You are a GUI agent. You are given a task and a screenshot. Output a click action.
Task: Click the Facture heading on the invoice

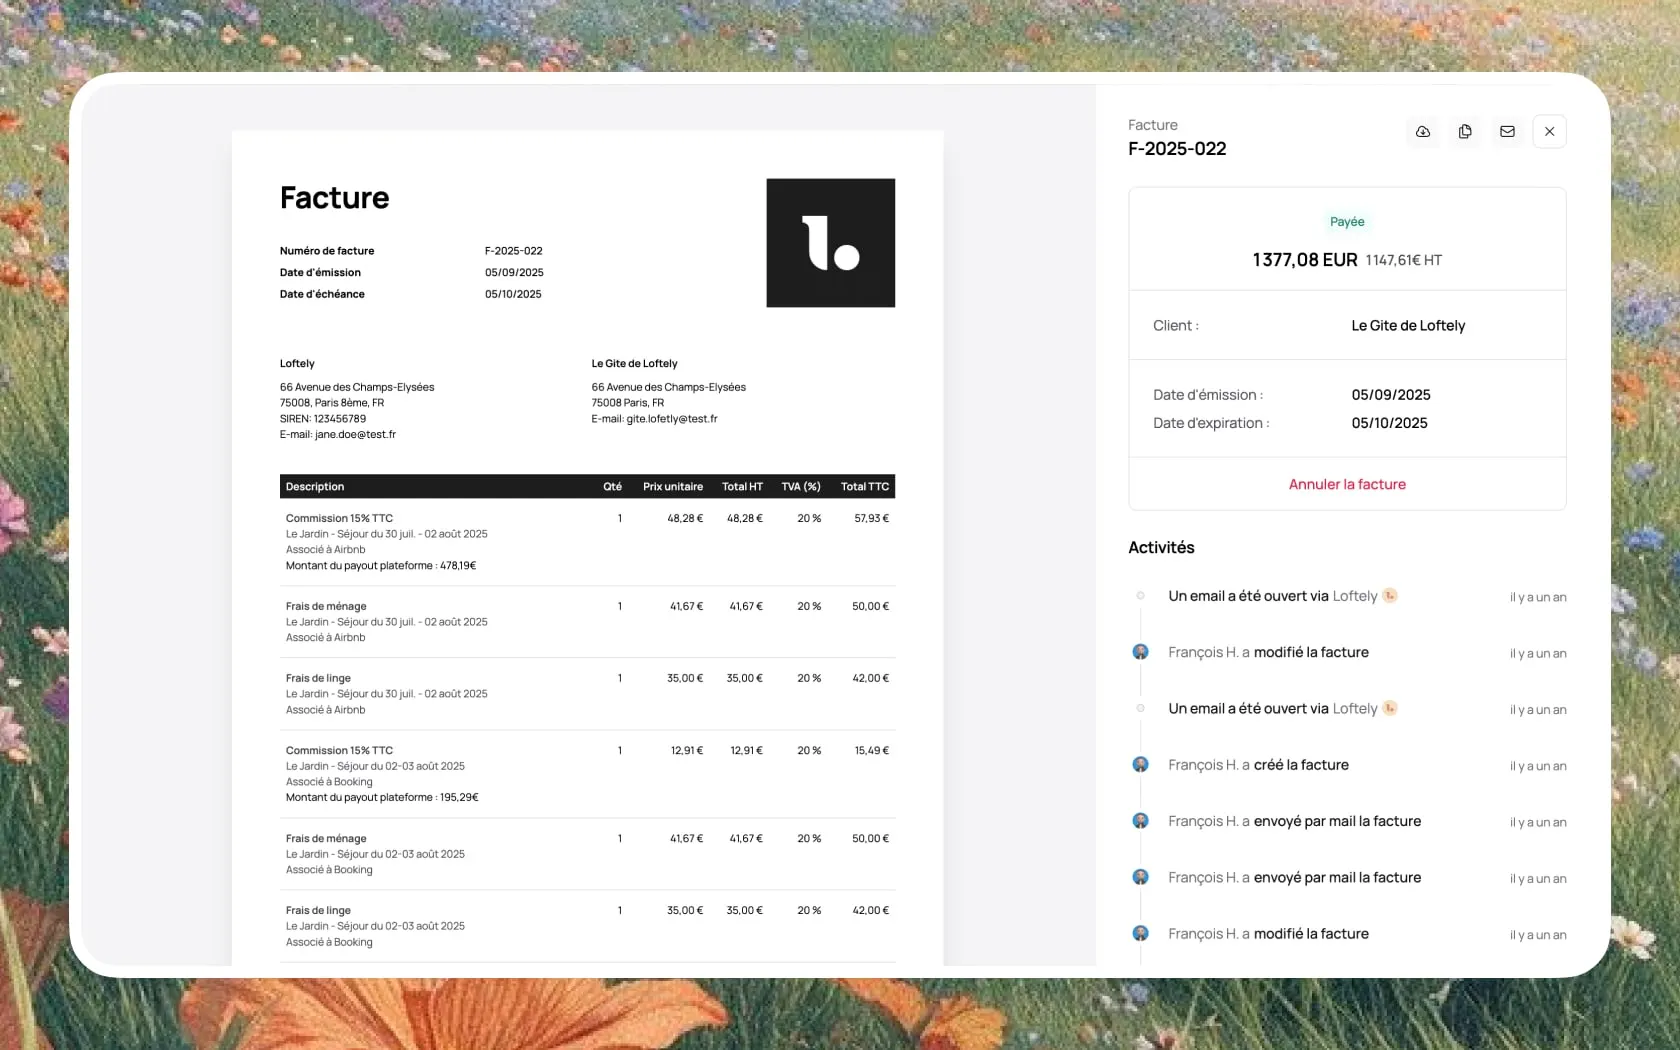tap(335, 198)
